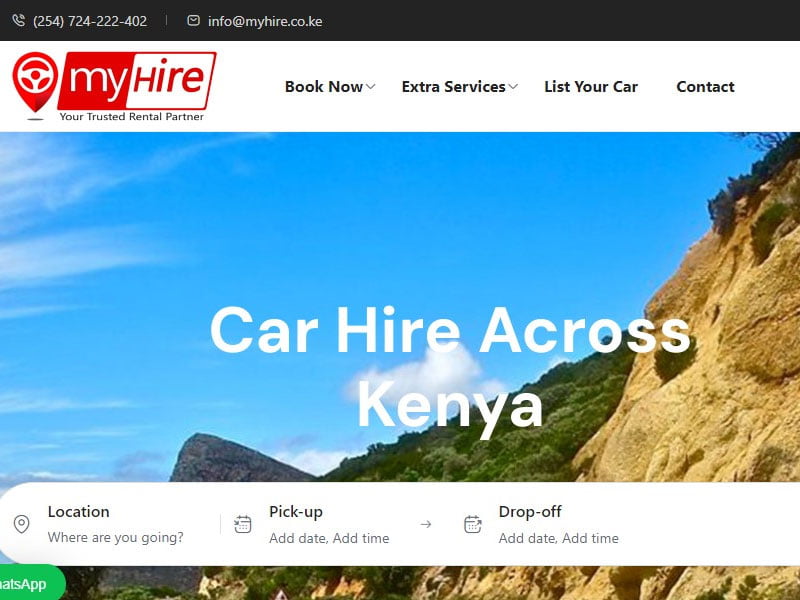Click 'Your Trusted Rental Partner' tagline
Screen dimensions: 800x600
pyautogui.click(x=132, y=117)
